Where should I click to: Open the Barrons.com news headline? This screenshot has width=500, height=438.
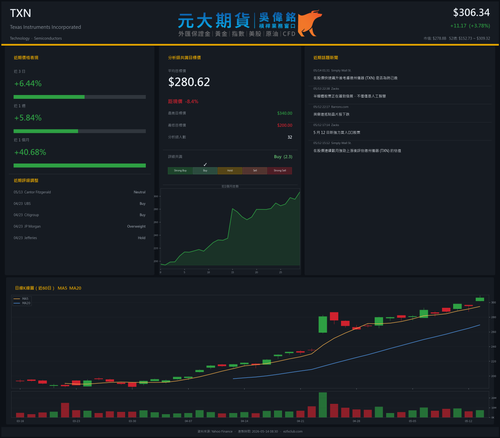331,114
